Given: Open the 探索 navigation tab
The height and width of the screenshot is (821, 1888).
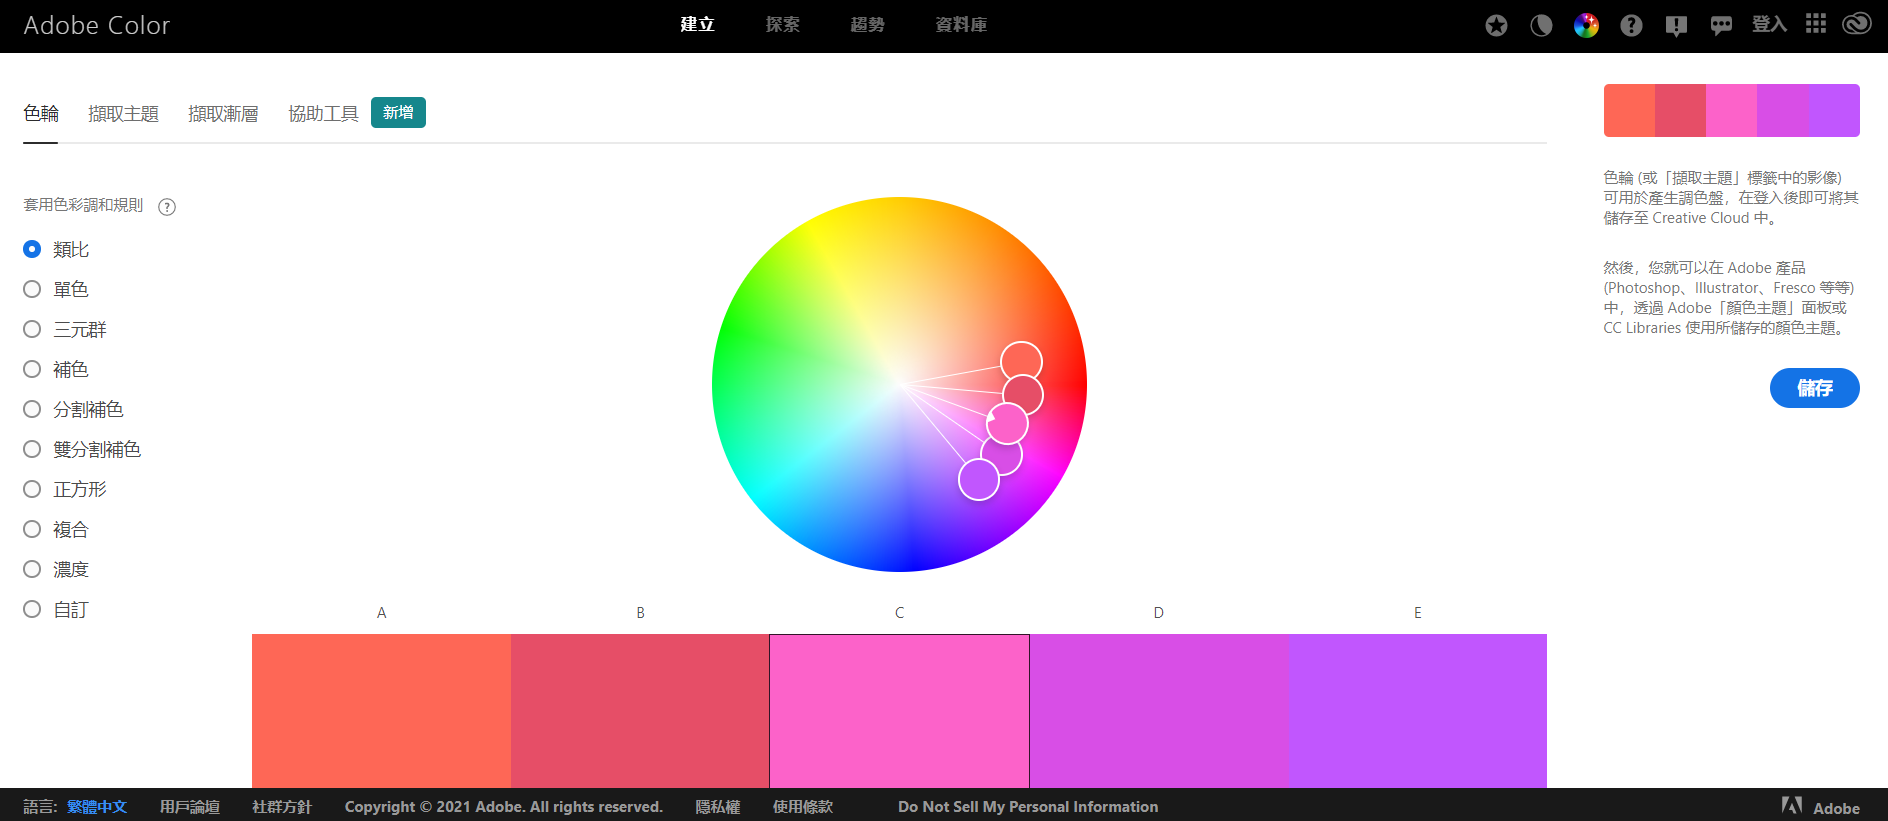Looking at the screenshot, I should (x=782, y=25).
